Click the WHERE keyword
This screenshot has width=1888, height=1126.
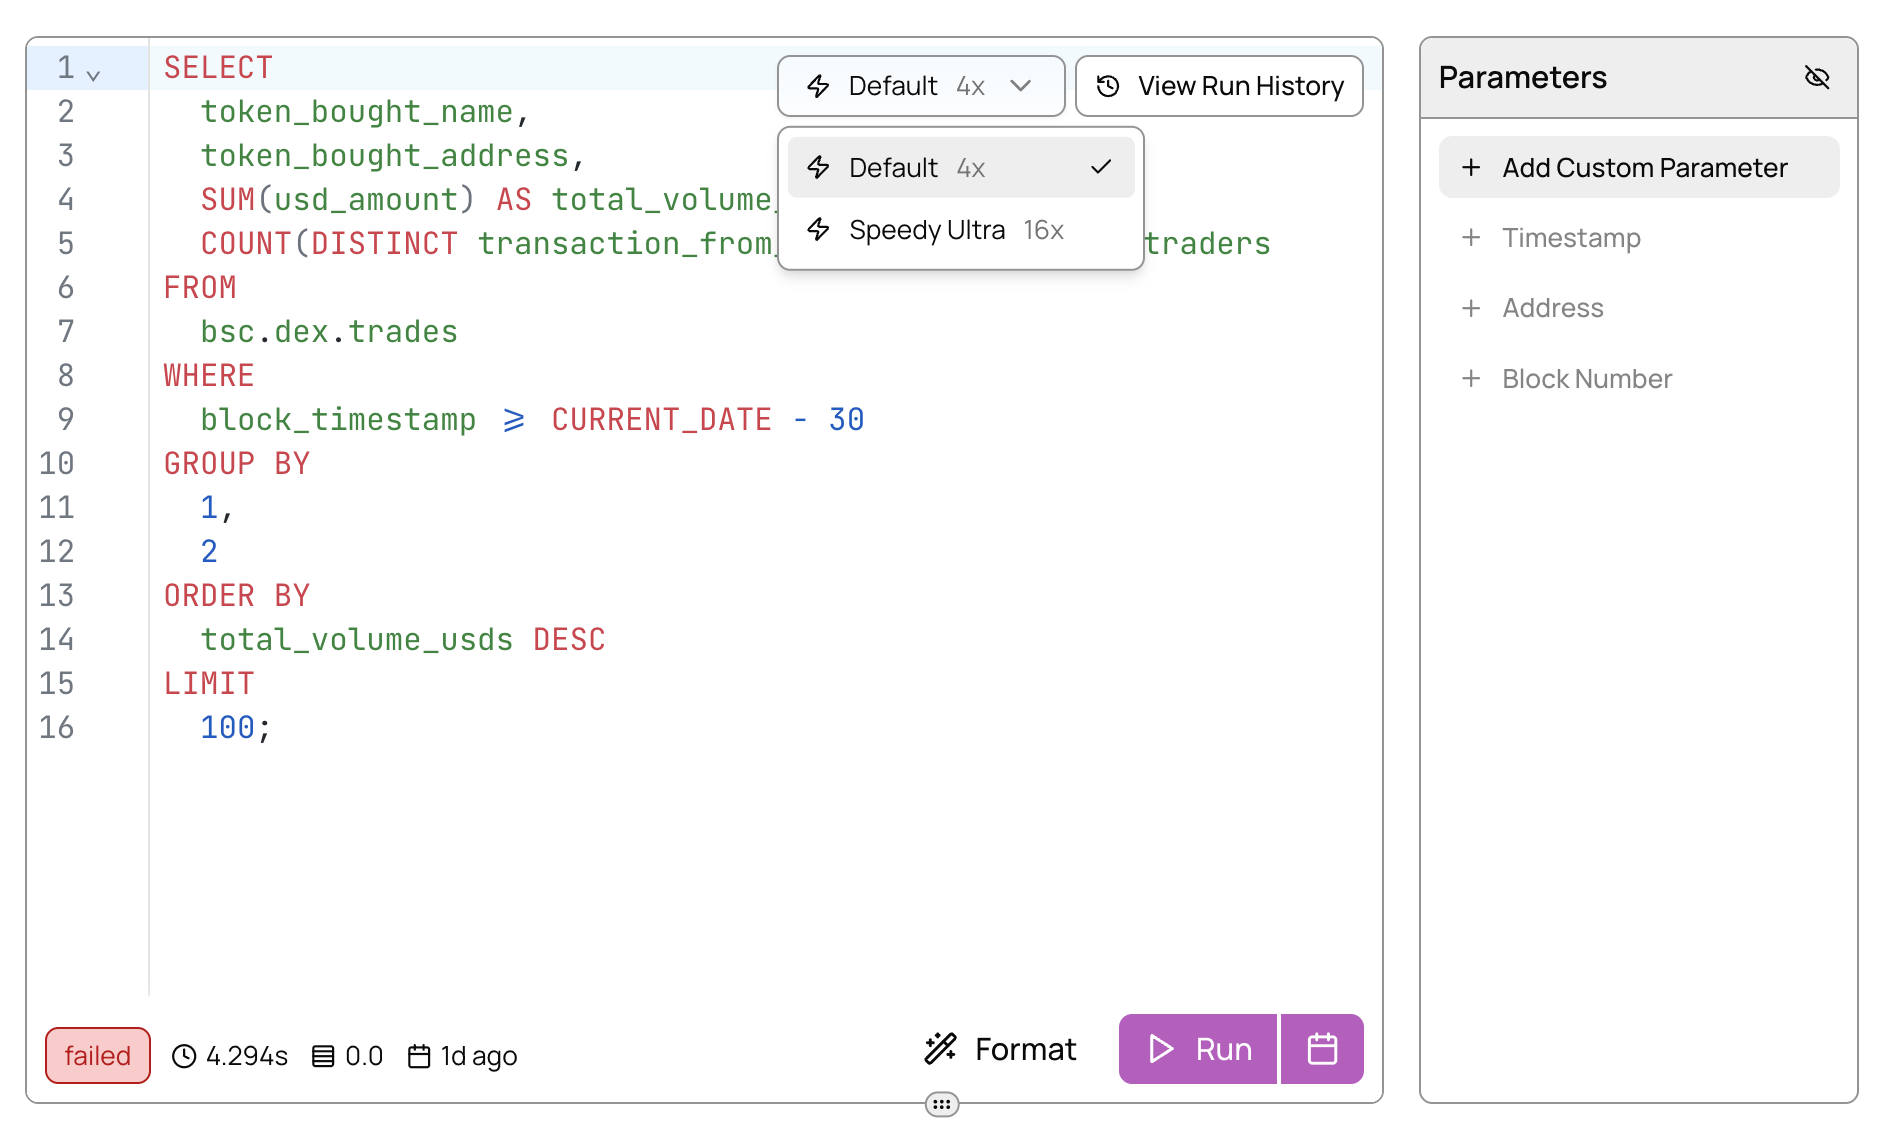point(209,376)
